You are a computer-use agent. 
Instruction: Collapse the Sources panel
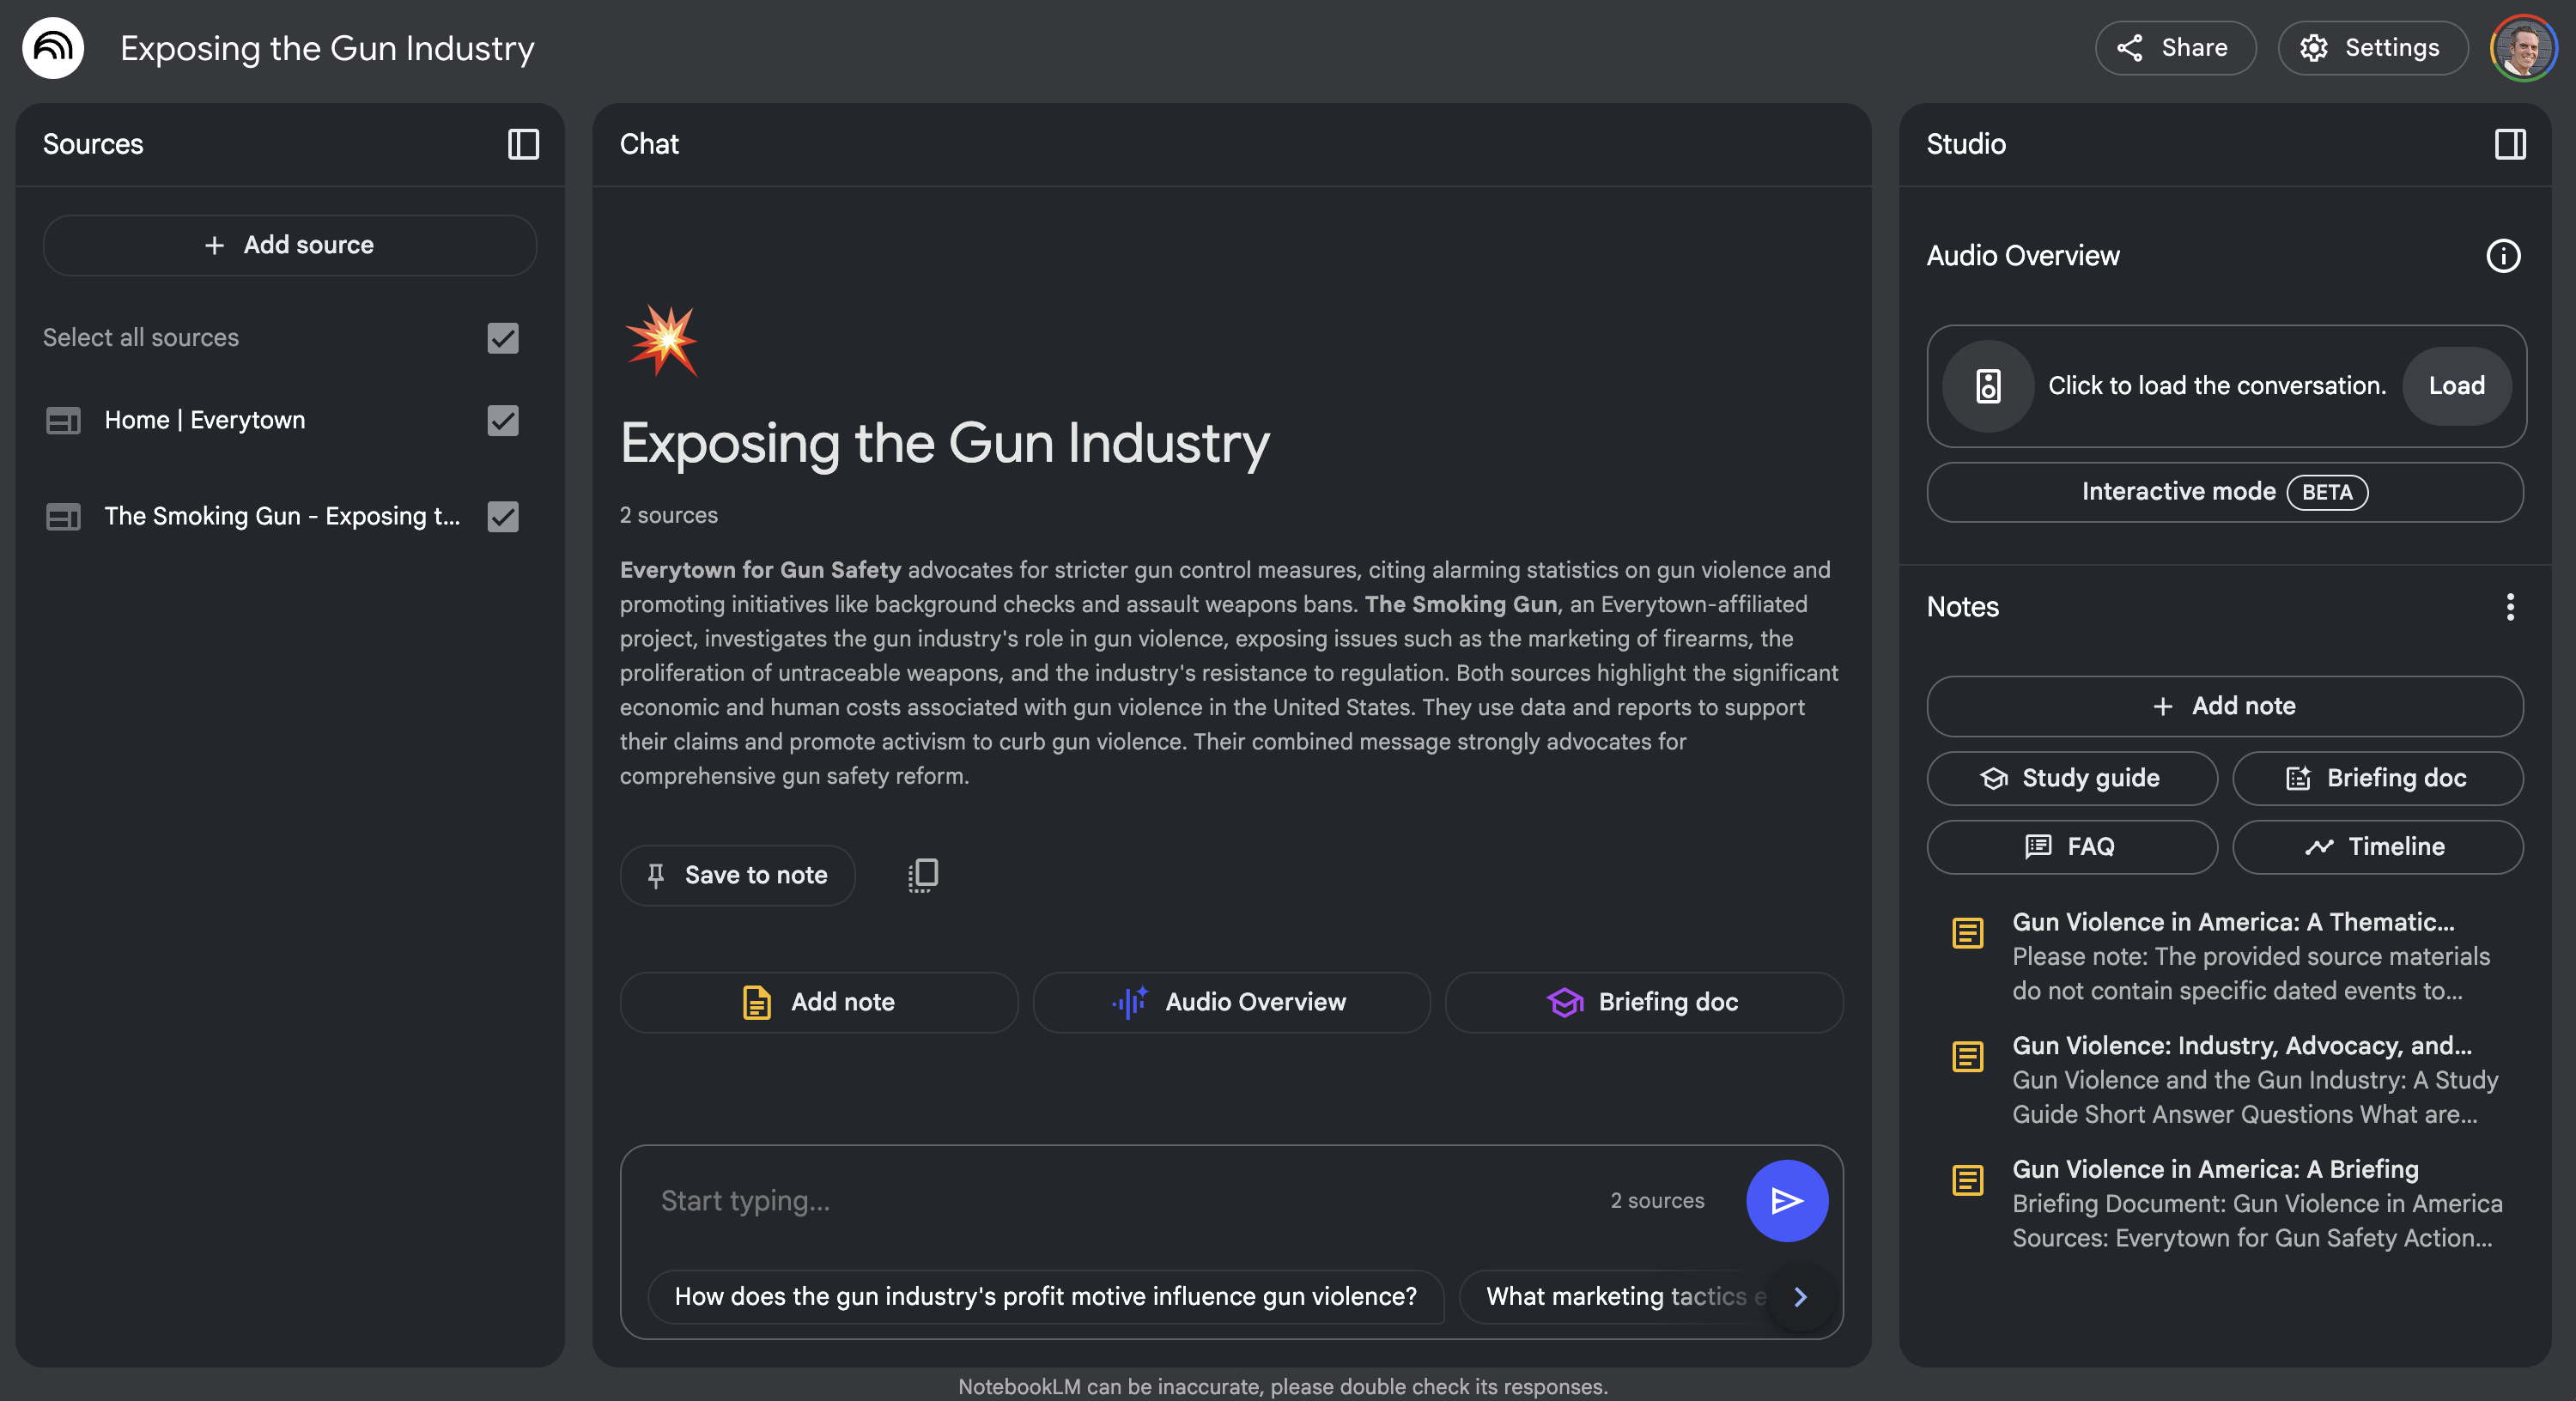click(523, 144)
